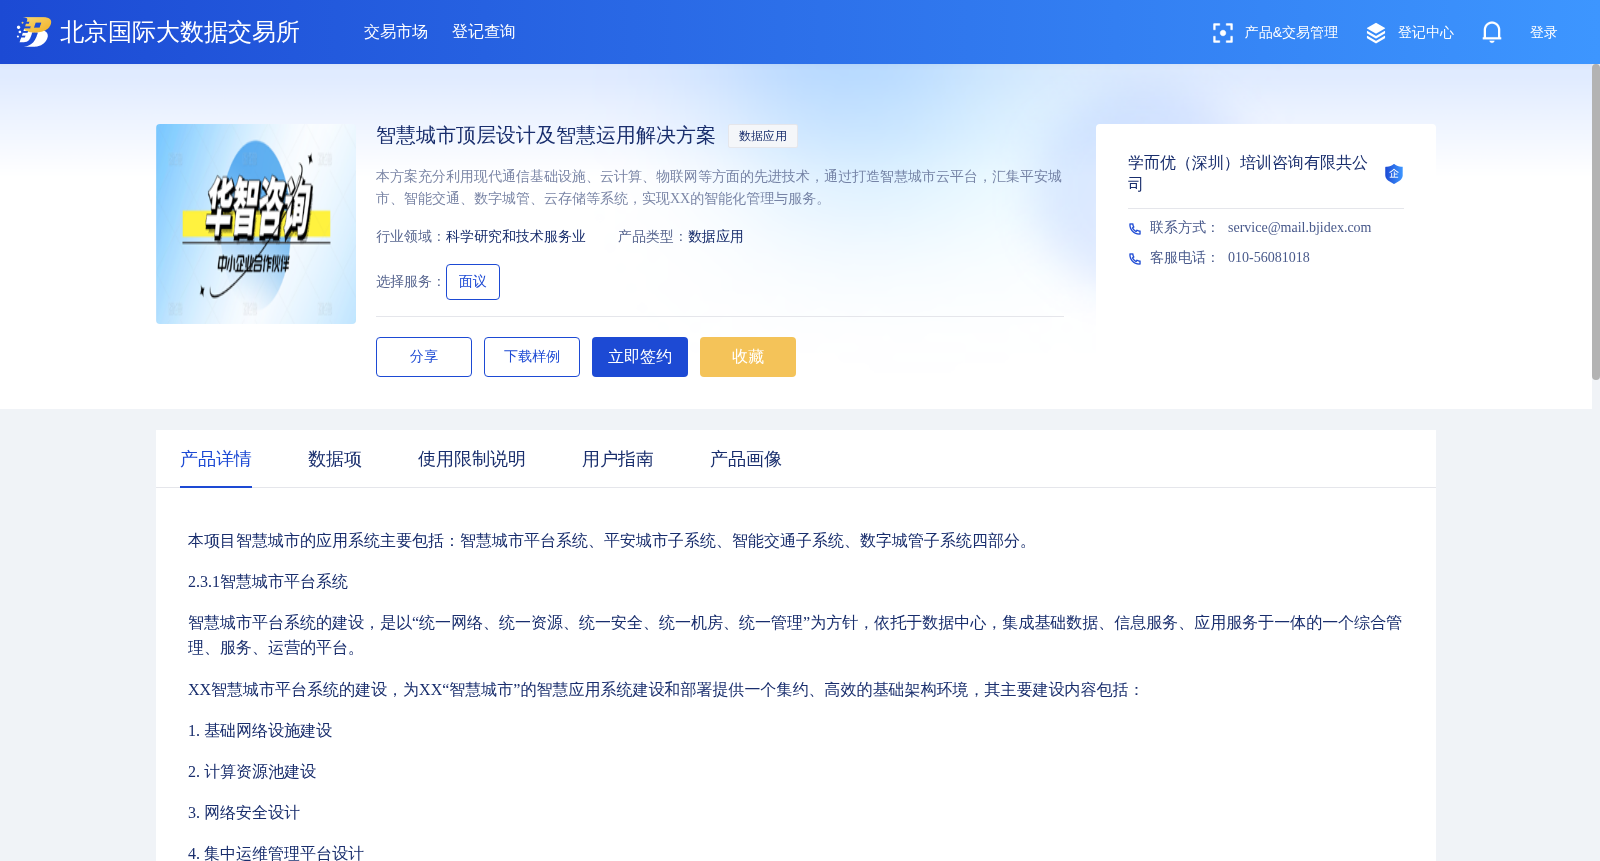This screenshot has width=1600, height=861.
Task: Open the notification bell
Action: coord(1491,33)
